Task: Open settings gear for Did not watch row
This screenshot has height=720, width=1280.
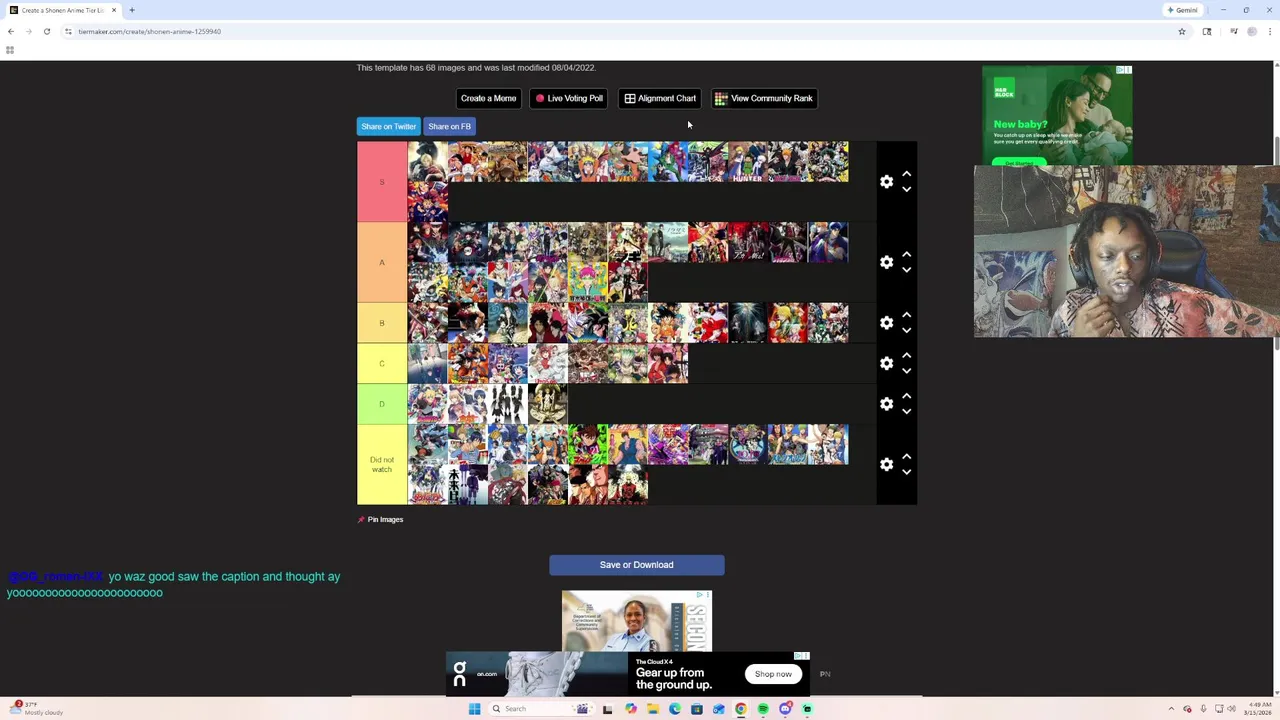Action: point(886,465)
